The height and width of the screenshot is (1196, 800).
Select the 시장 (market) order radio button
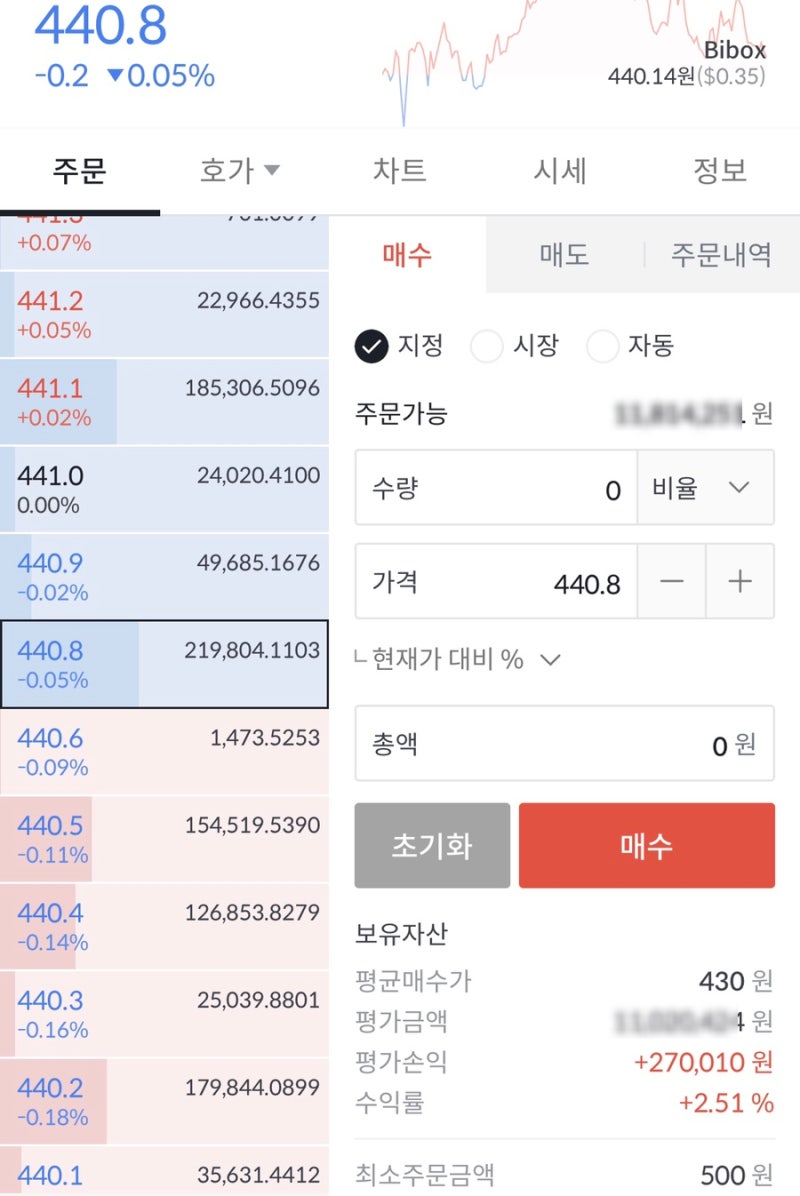pos(487,346)
